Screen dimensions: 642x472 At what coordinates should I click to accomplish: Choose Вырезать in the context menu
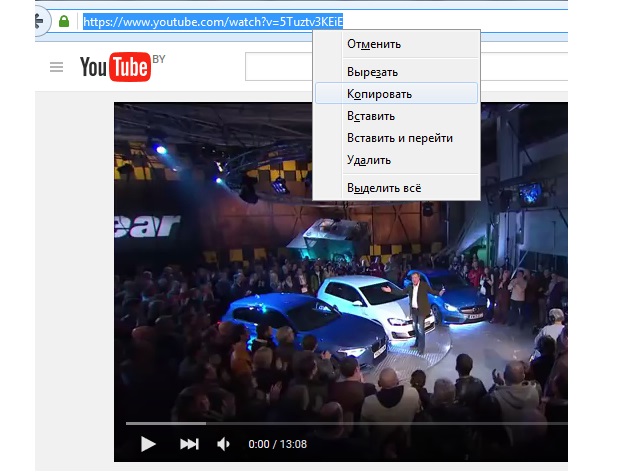click(x=396, y=72)
